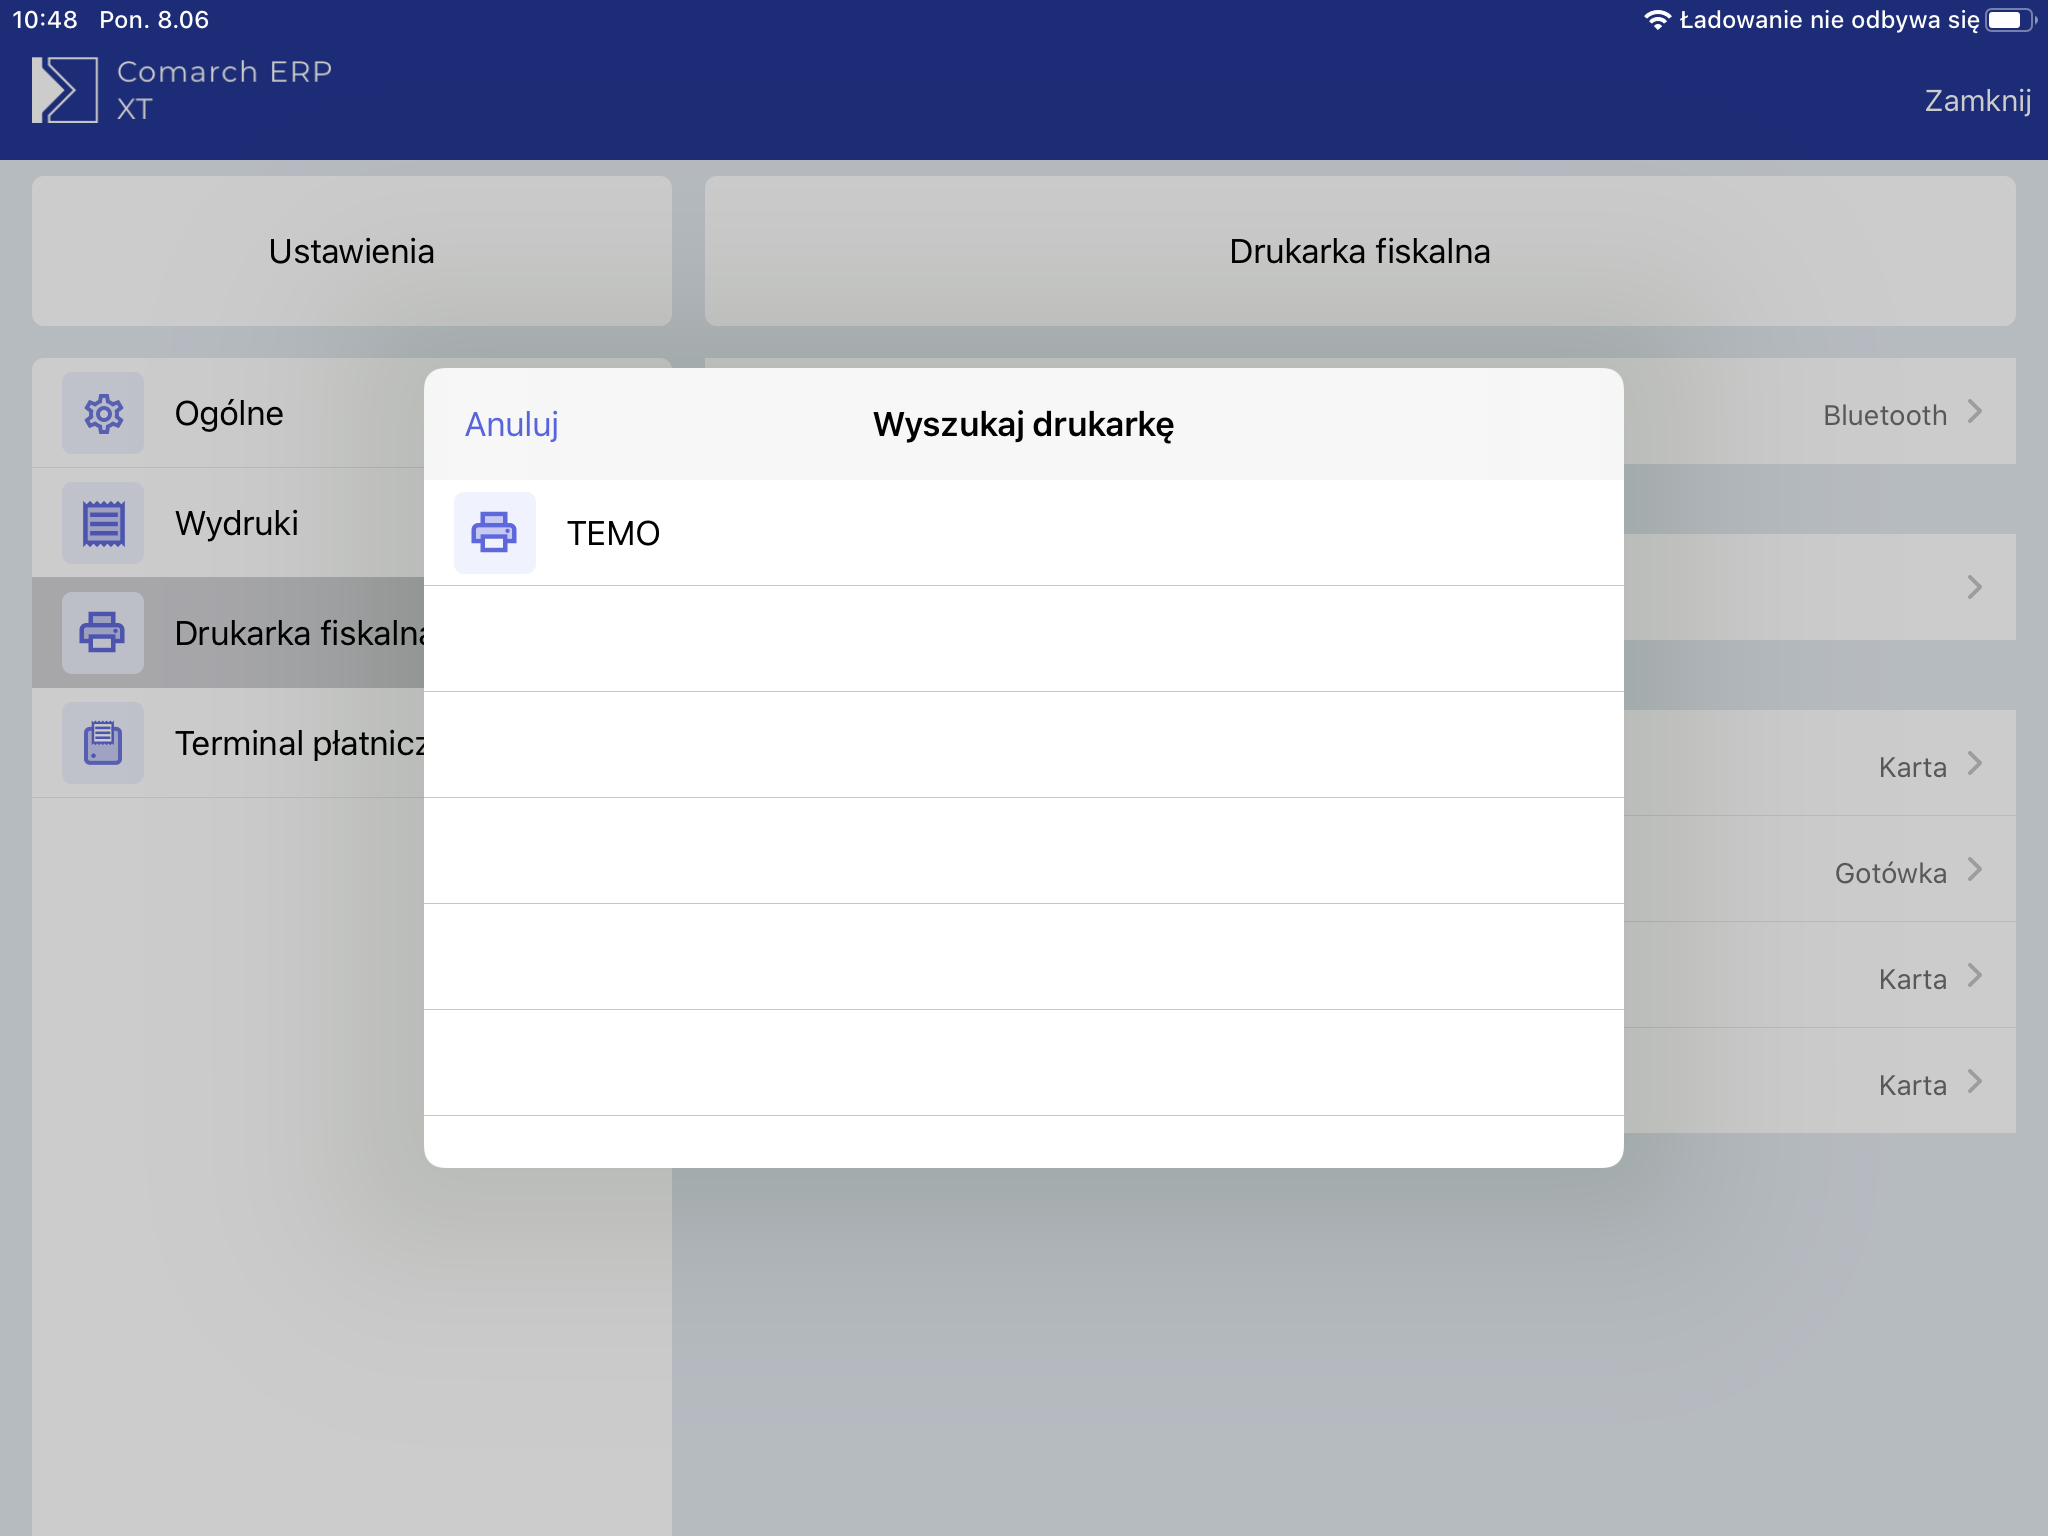Open the Wydruki settings section

pyautogui.click(x=237, y=523)
